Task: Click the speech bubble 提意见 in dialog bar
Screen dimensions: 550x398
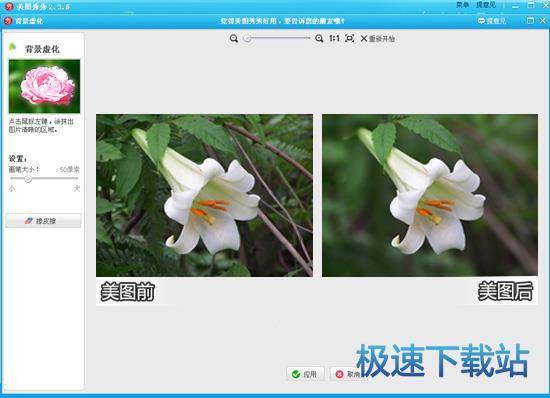Action: (x=492, y=21)
